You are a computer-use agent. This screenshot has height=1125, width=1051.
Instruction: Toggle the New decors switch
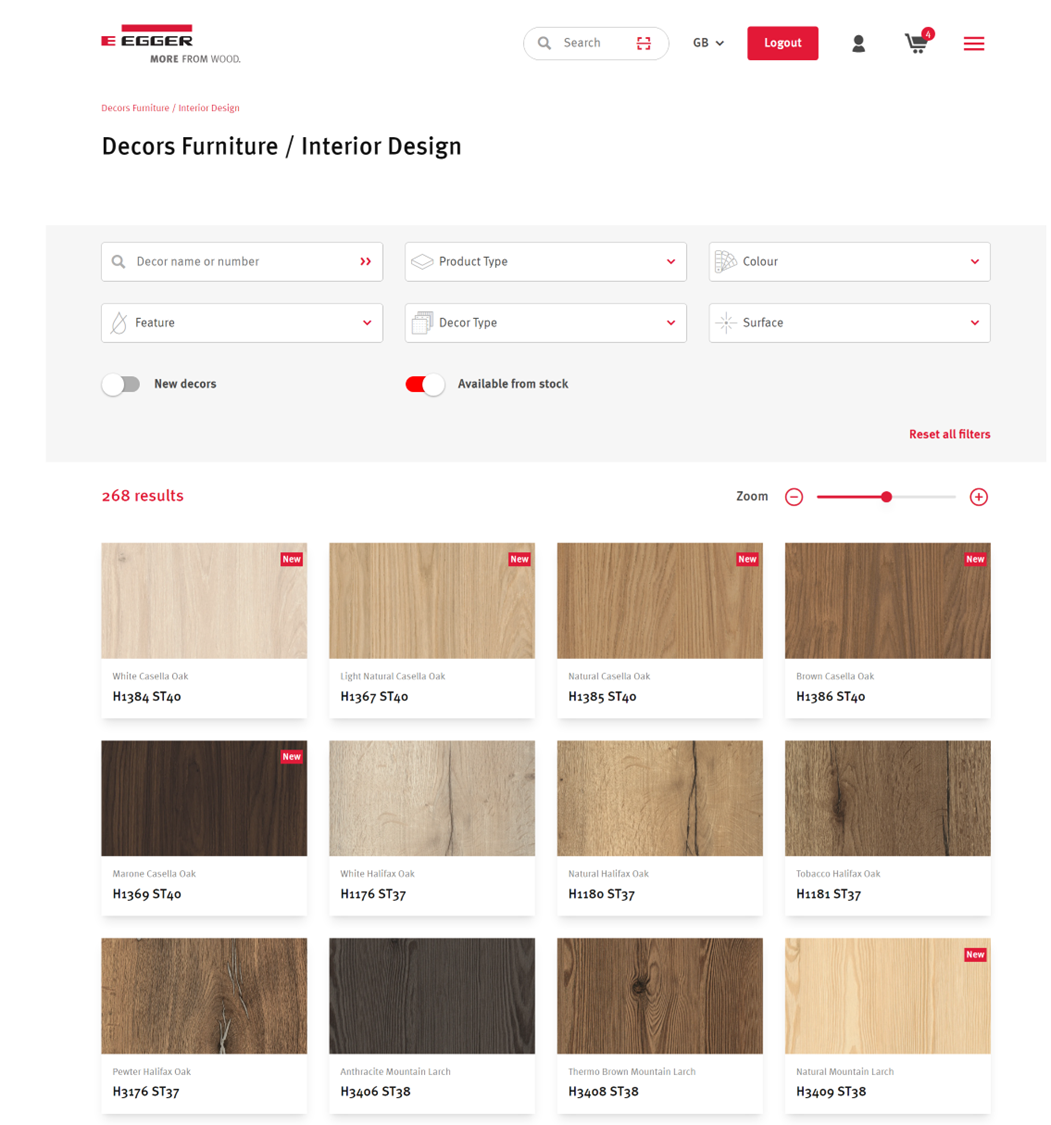click(121, 385)
